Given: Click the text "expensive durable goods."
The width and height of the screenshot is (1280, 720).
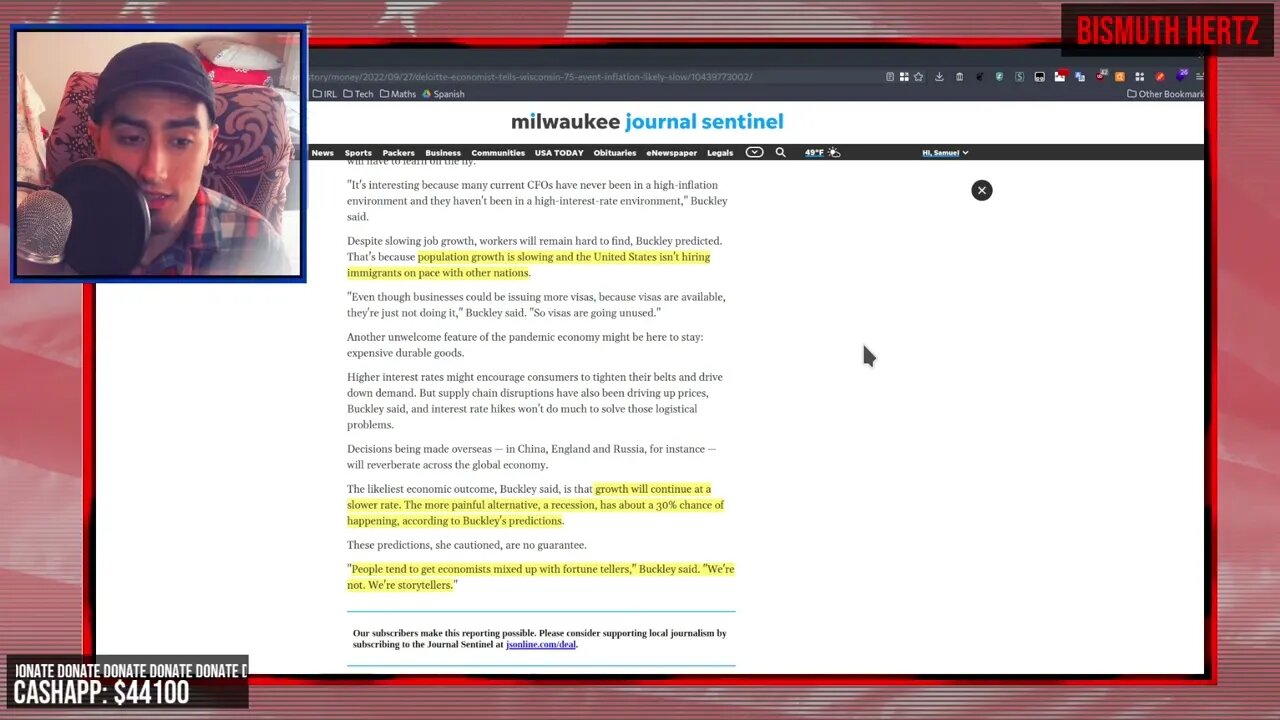Looking at the screenshot, I should coord(406,353).
